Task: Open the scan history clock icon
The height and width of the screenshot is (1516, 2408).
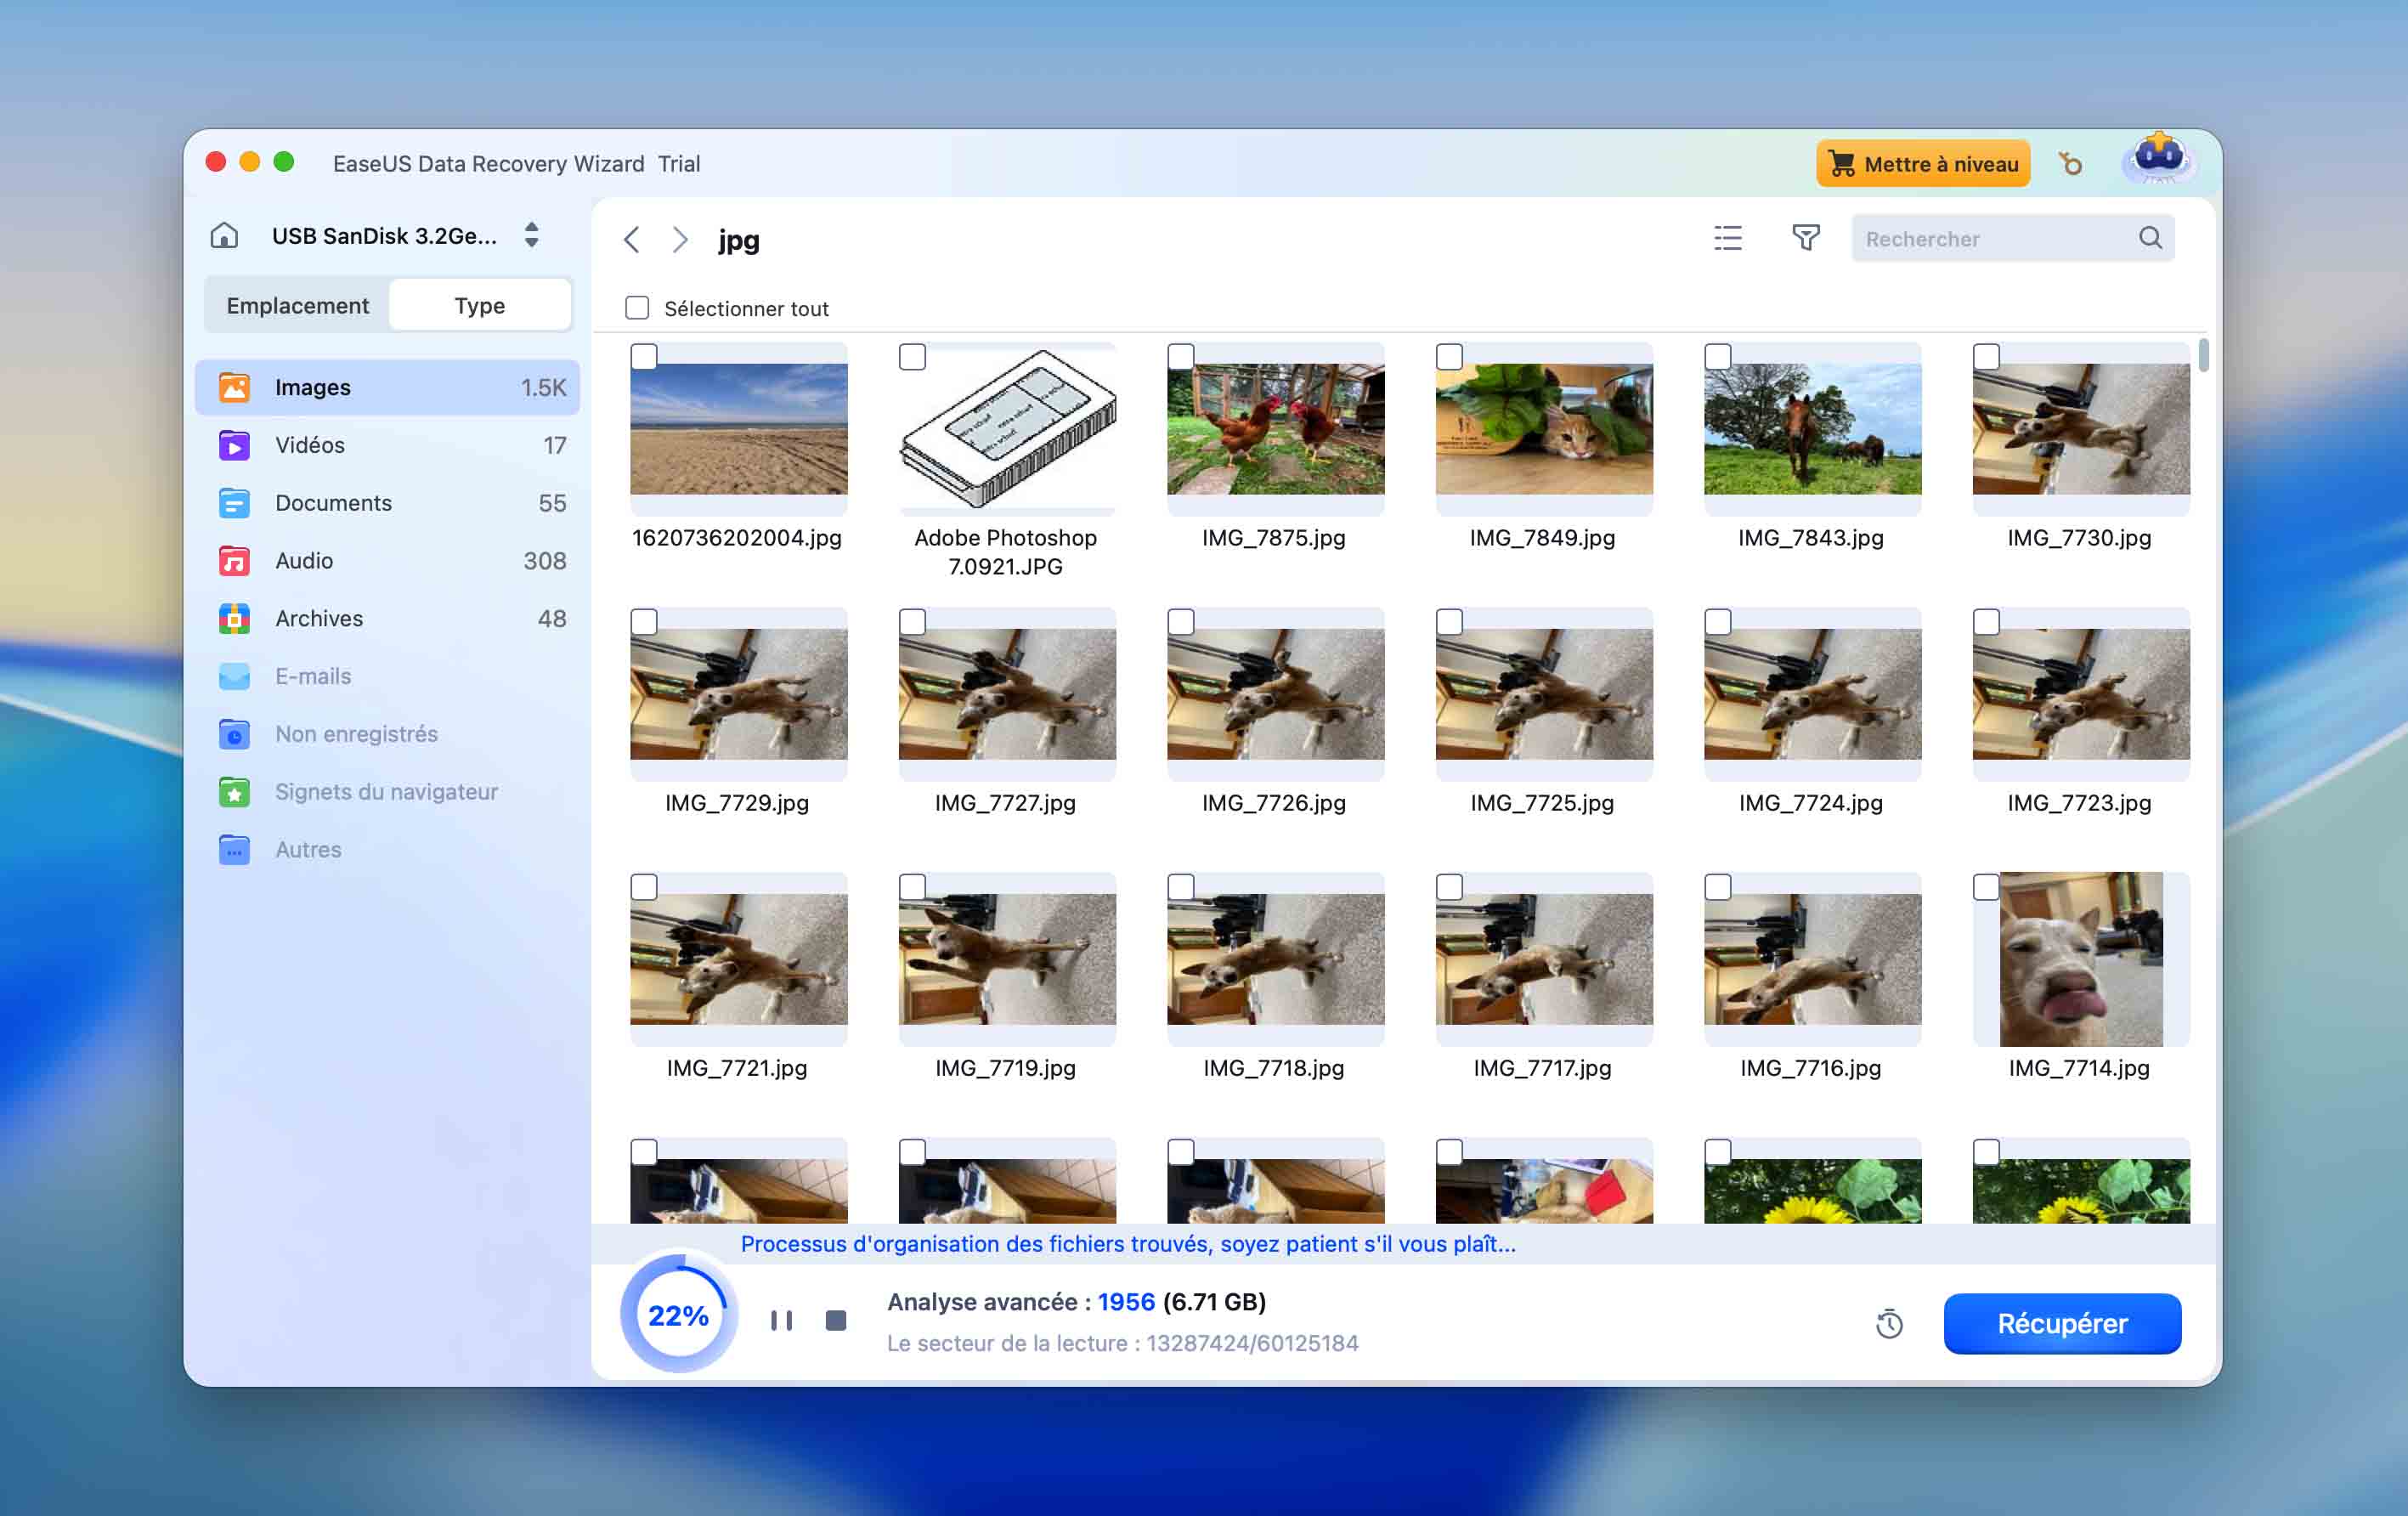Action: (x=1888, y=1322)
